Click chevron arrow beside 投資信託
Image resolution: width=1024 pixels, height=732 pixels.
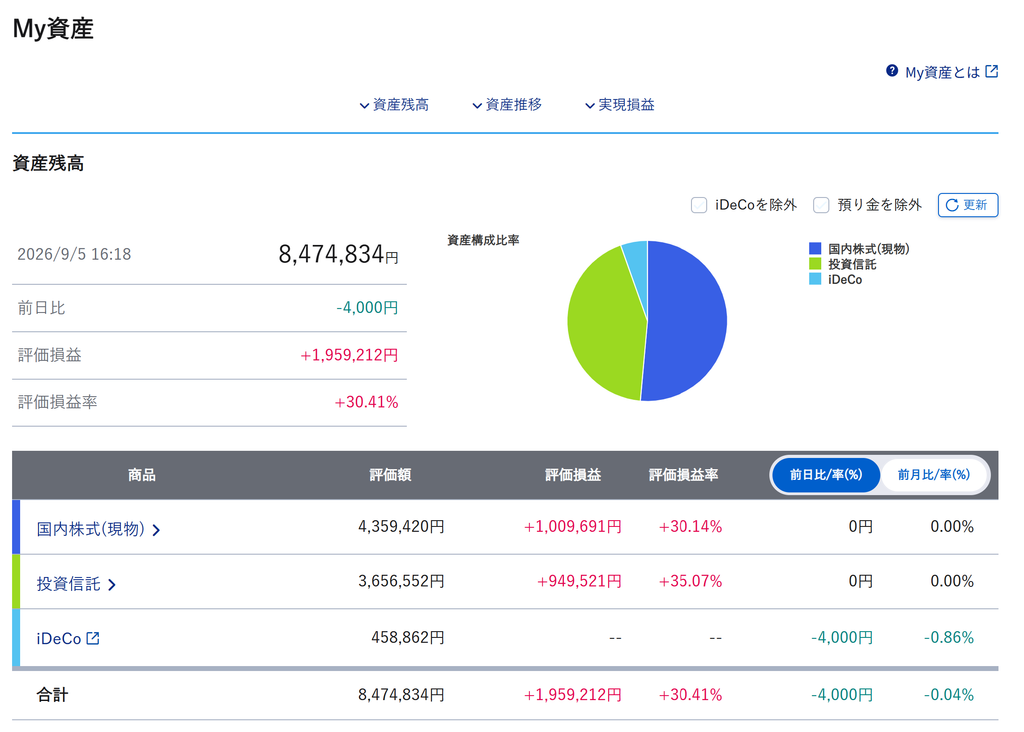coord(112,584)
